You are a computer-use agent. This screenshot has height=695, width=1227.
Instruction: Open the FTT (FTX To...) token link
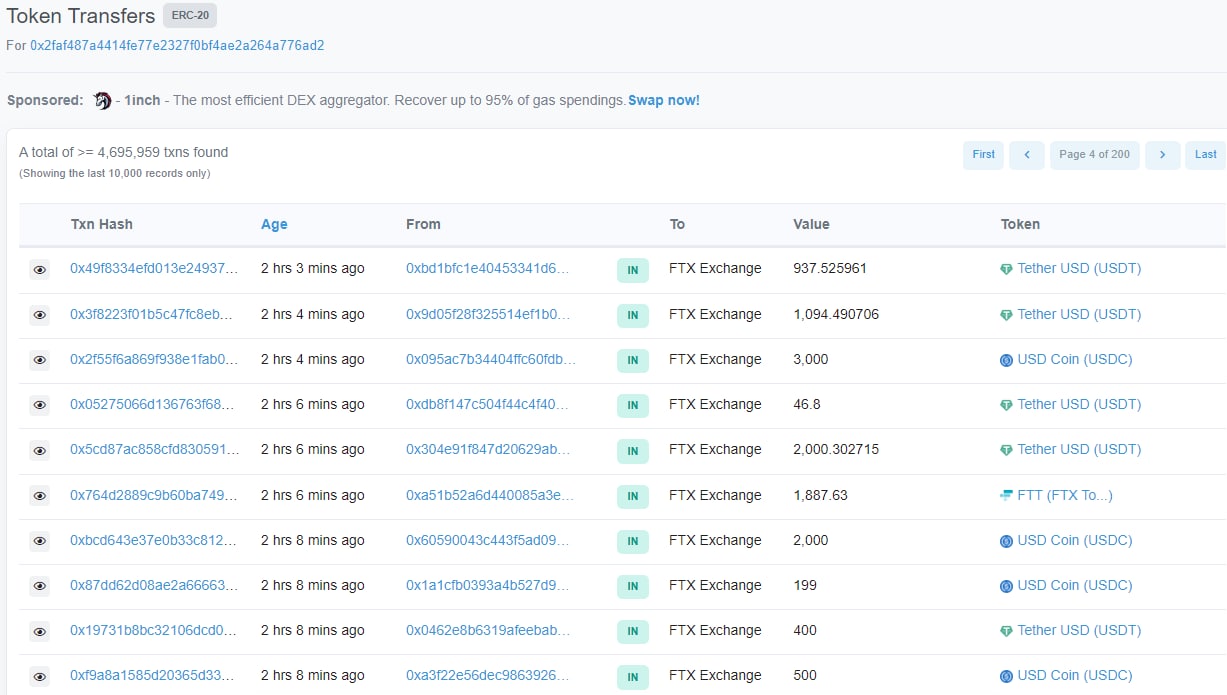pos(1065,495)
